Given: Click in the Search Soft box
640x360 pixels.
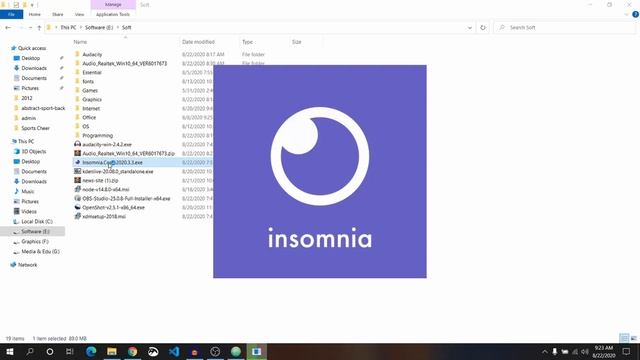Looking at the screenshot, I should [564, 27].
